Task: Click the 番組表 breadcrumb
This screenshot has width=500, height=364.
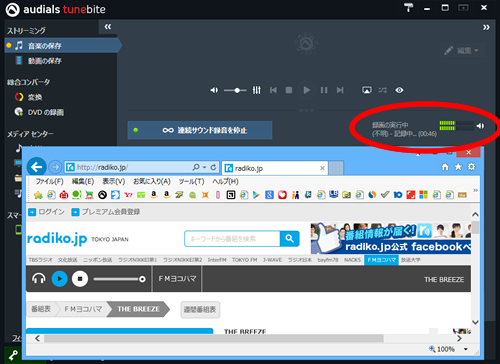Action: coord(41,309)
